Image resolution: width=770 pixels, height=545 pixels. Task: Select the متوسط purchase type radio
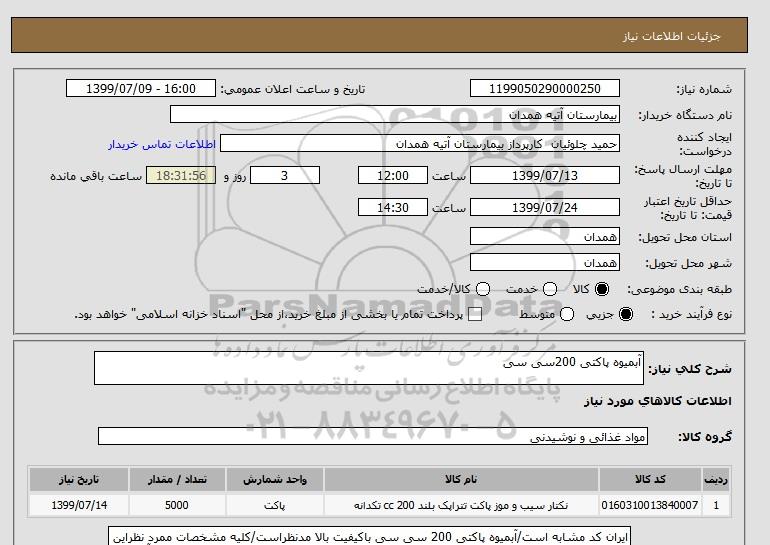click(x=566, y=314)
